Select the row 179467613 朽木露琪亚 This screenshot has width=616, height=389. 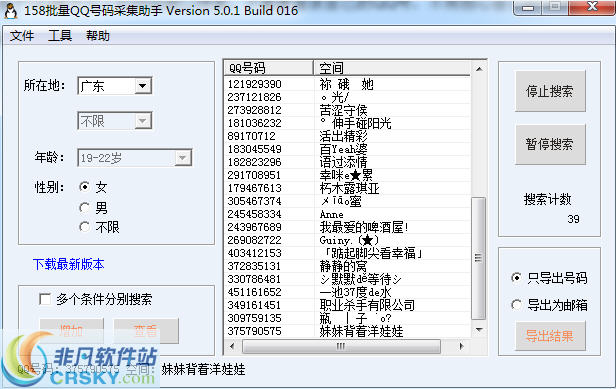[348, 188]
